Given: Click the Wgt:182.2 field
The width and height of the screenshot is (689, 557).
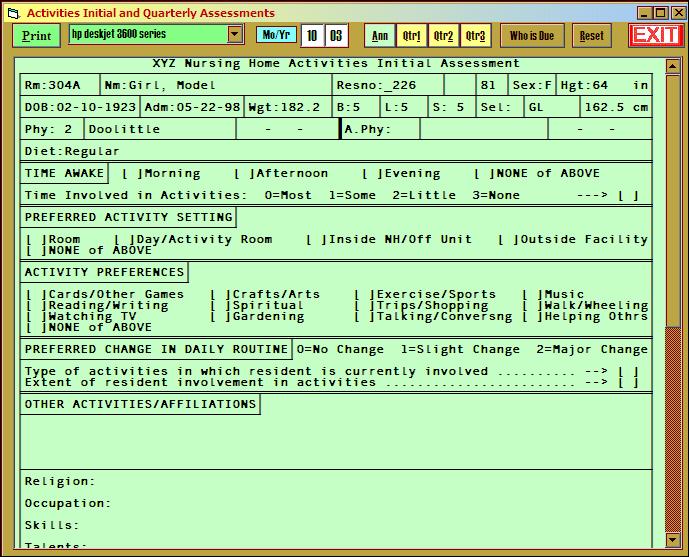Looking at the screenshot, I should [288, 107].
